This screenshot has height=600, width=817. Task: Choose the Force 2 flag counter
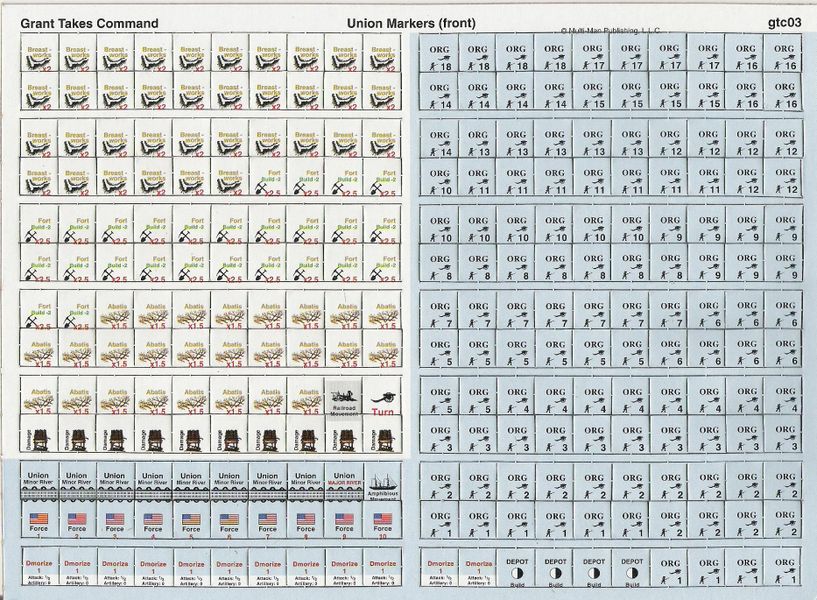tap(77, 520)
